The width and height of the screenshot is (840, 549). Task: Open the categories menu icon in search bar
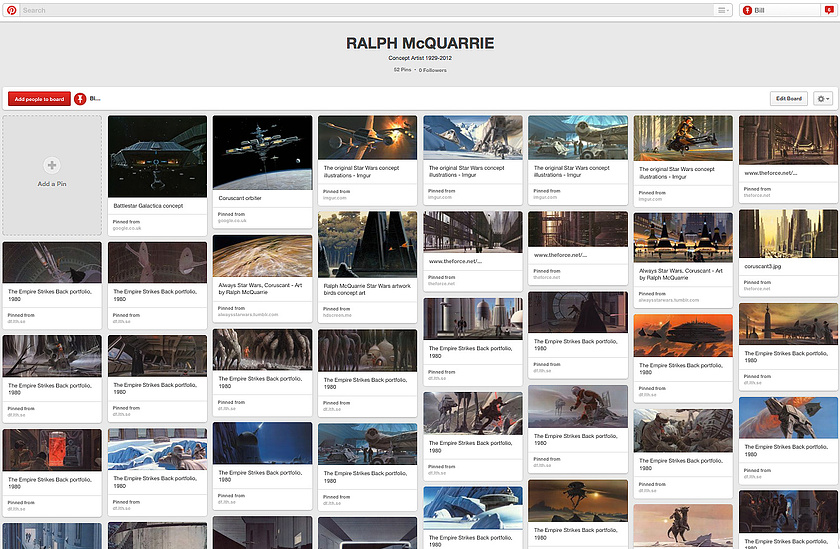[723, 10]
